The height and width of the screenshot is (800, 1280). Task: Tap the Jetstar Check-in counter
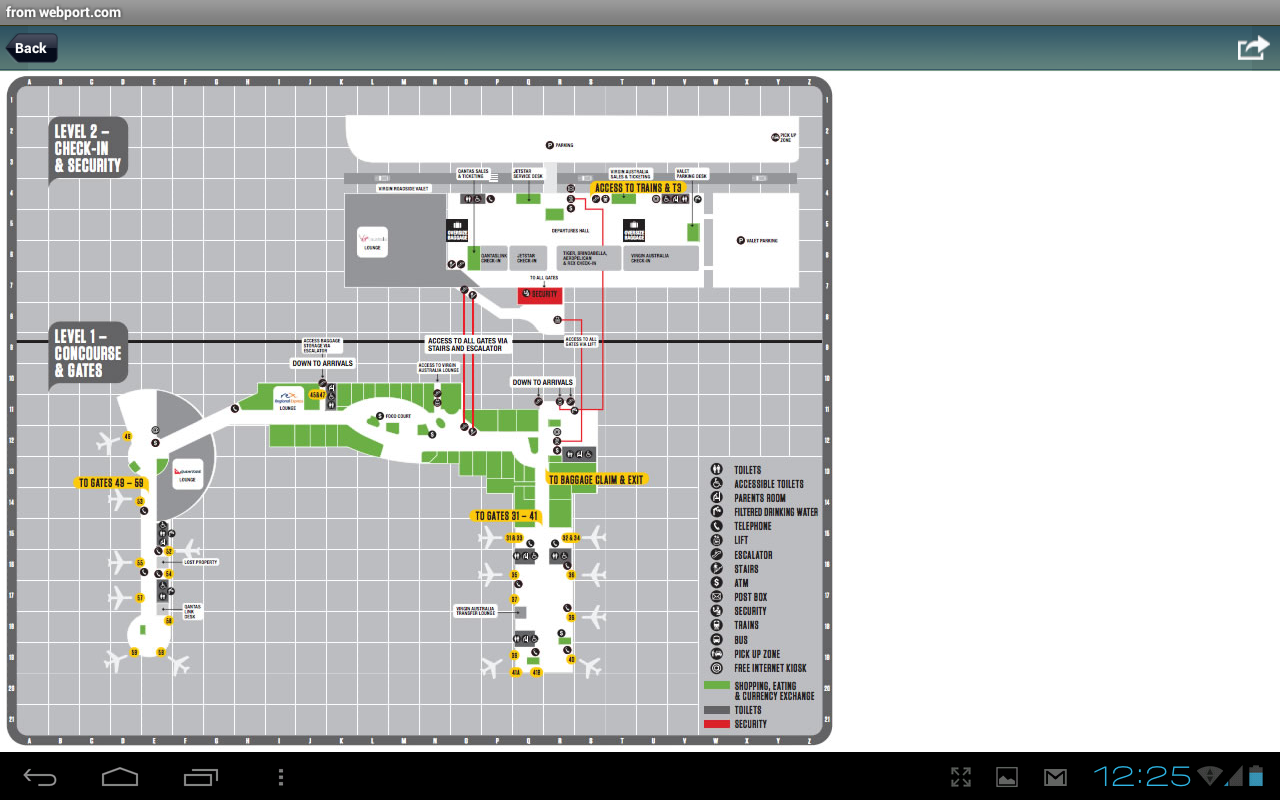pos(527,258)
